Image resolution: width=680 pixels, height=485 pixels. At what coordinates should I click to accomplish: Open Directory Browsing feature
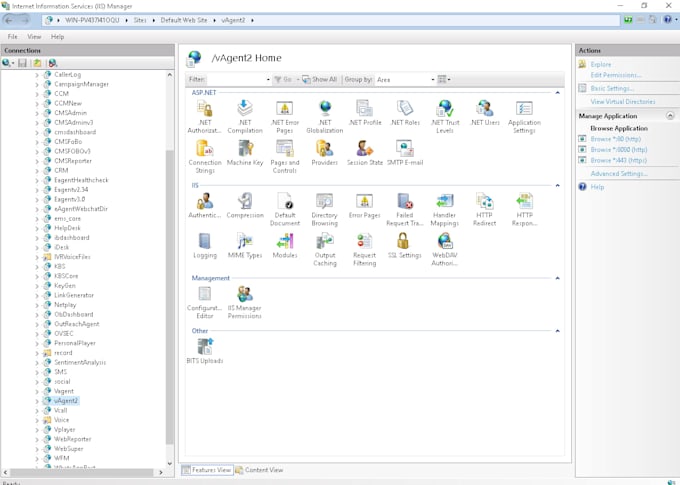click(x=325, y=209)
